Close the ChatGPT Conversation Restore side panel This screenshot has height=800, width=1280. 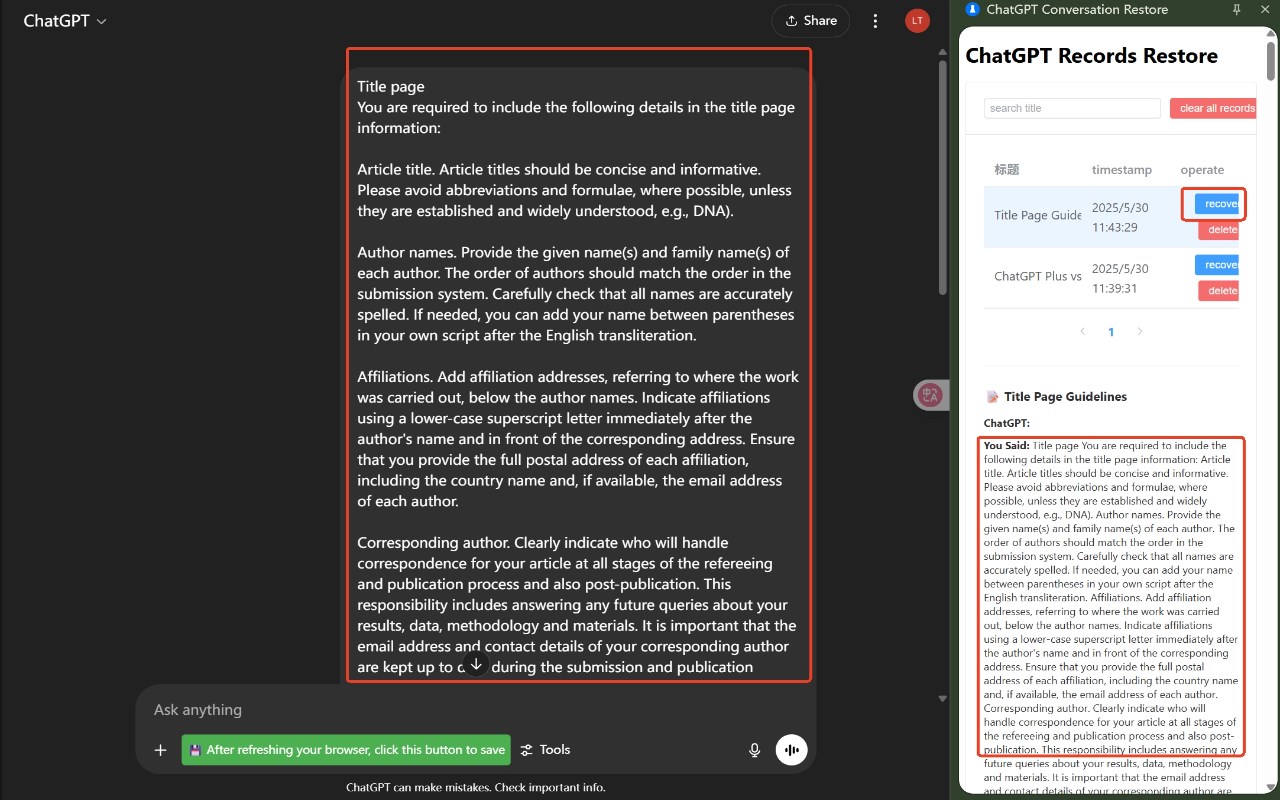(x=1266, y=9)
